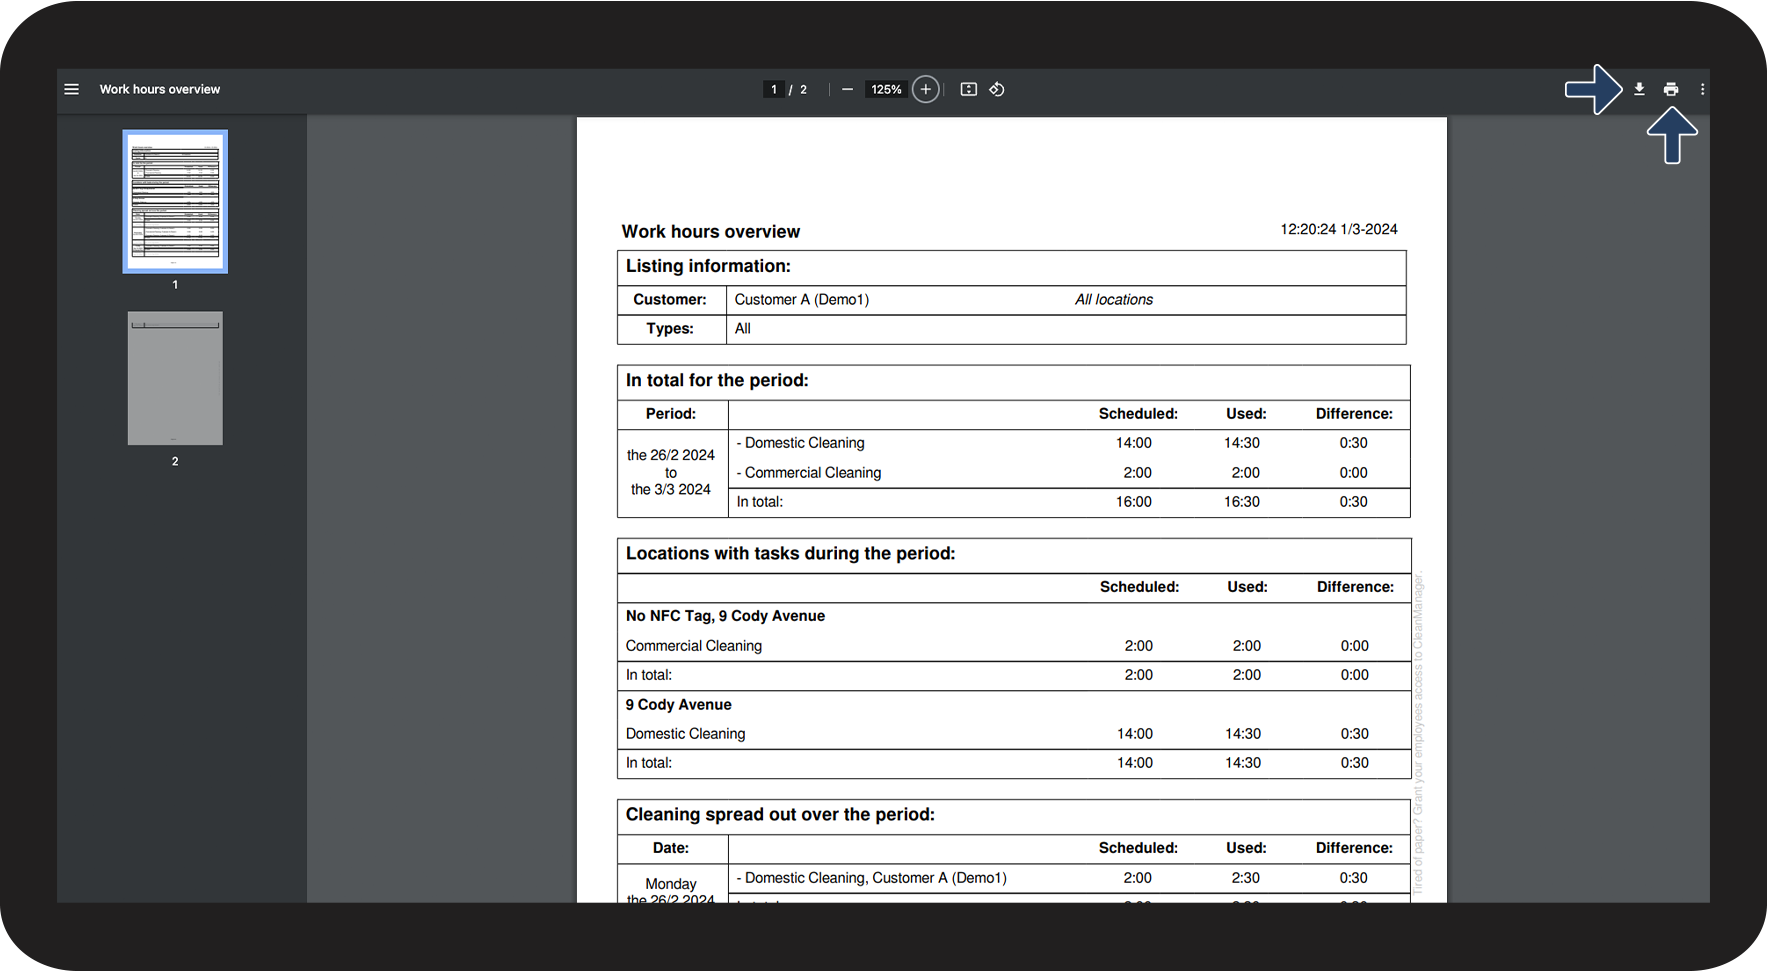Zoom in with the plus icon
Image resolution: width=1767 pixels, height=971 pixels.
(926, 89)
